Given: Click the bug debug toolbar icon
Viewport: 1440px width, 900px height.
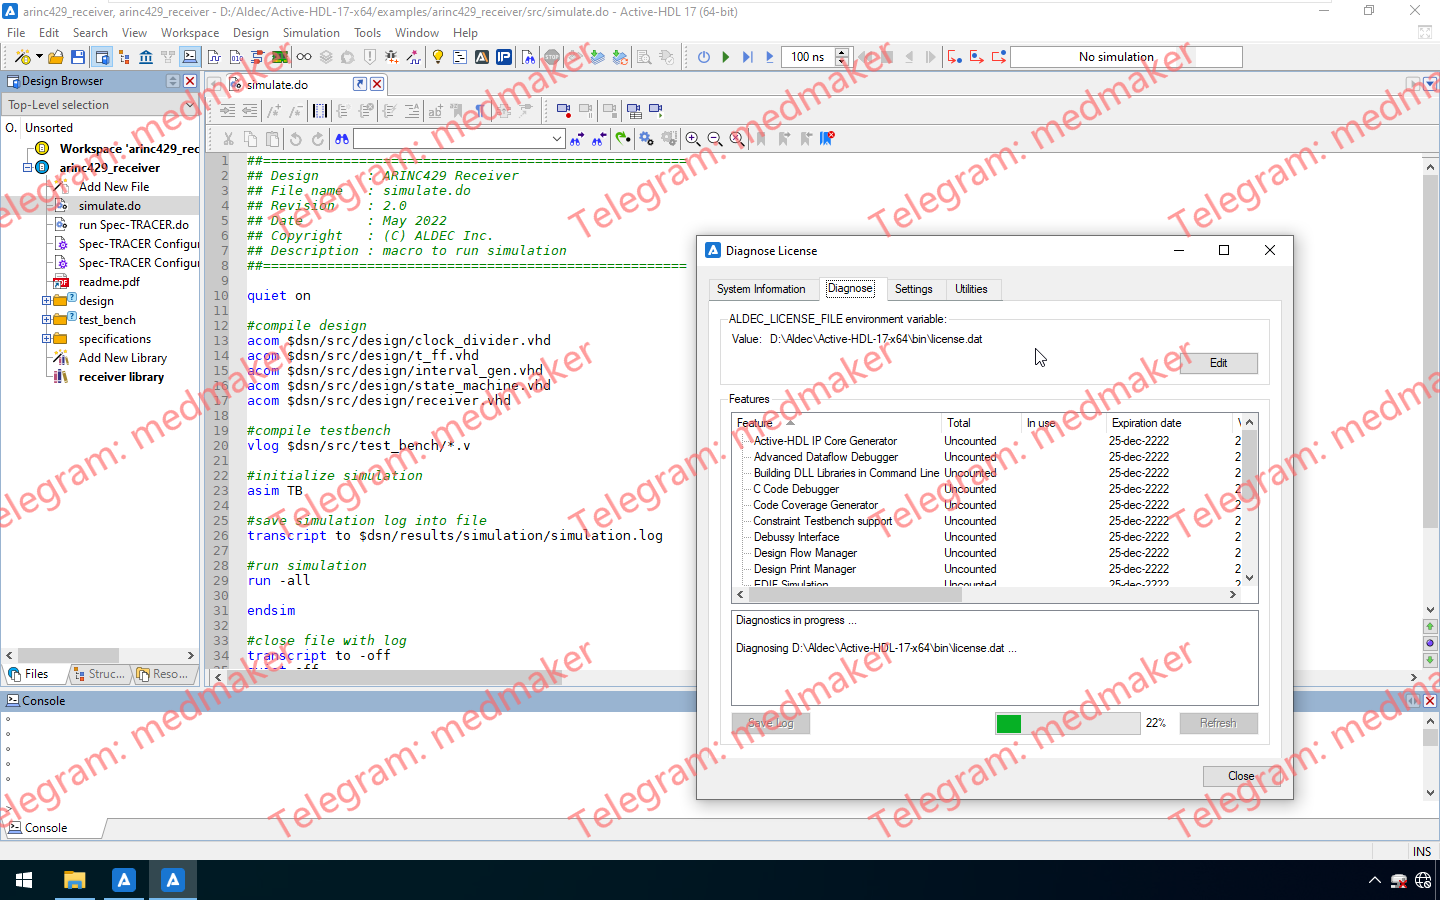Looking at the screenshot, I should pos(391,57).
